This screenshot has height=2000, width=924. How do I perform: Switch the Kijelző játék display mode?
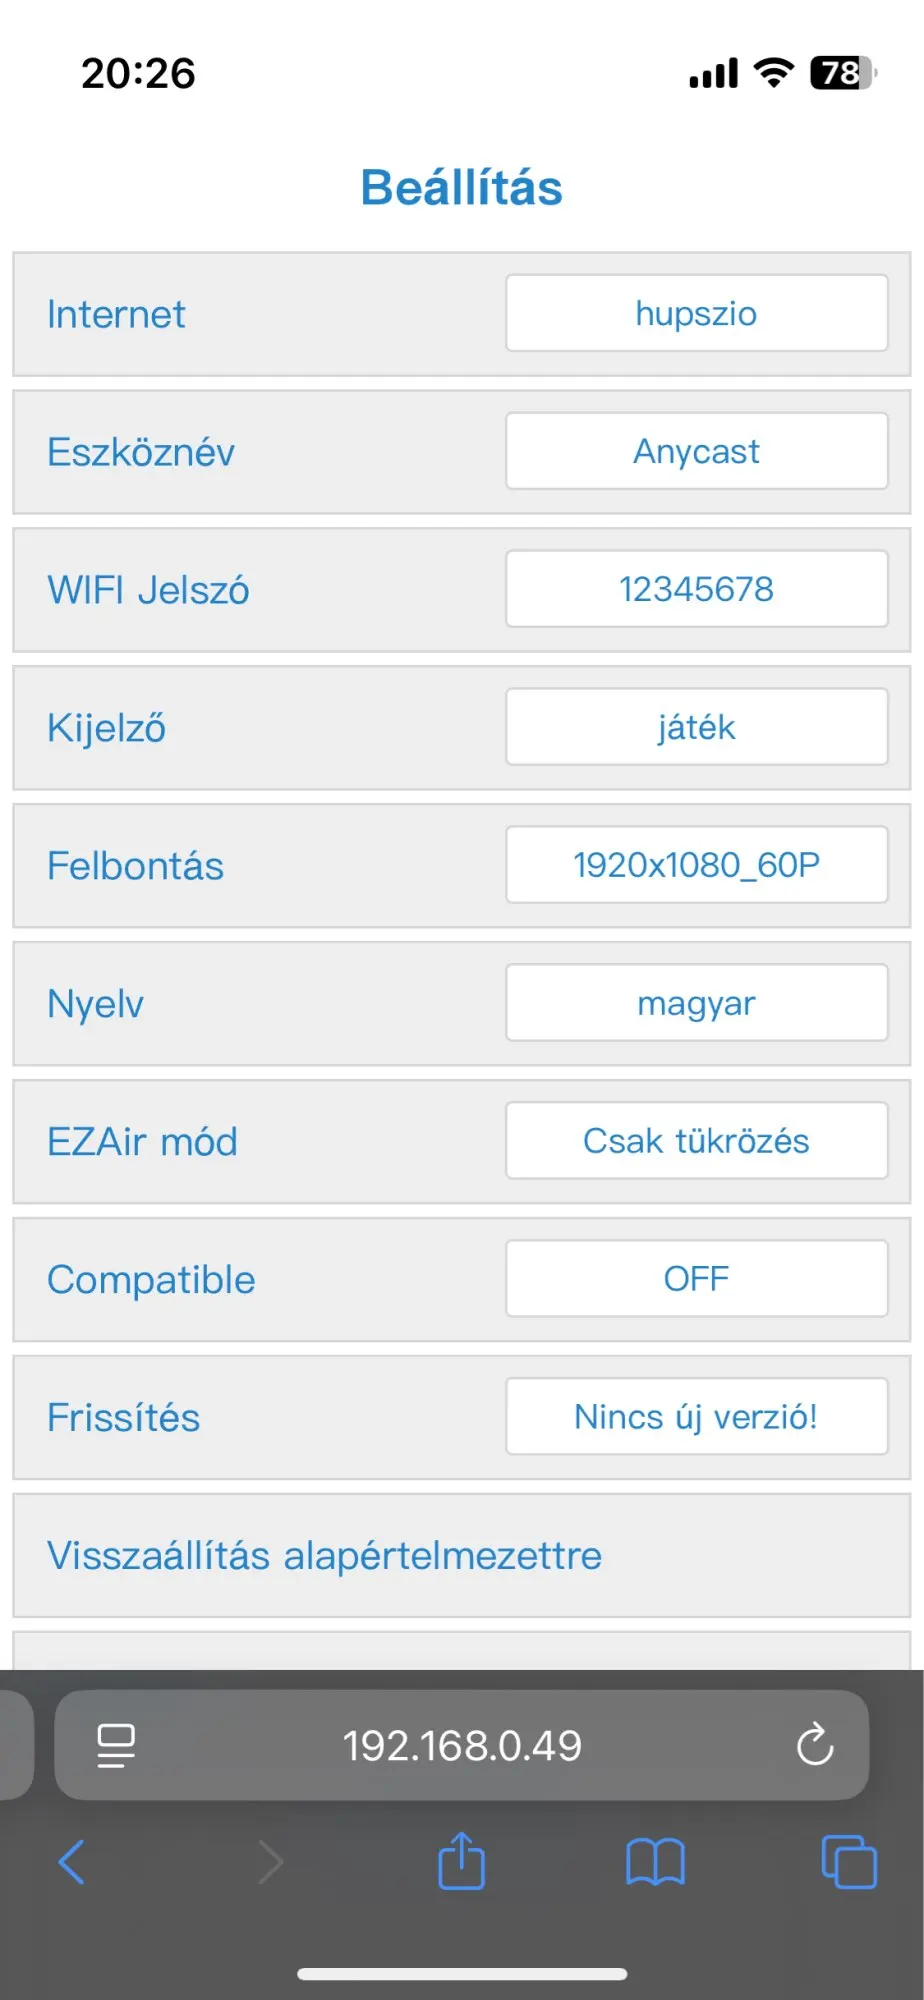[697, 727]
